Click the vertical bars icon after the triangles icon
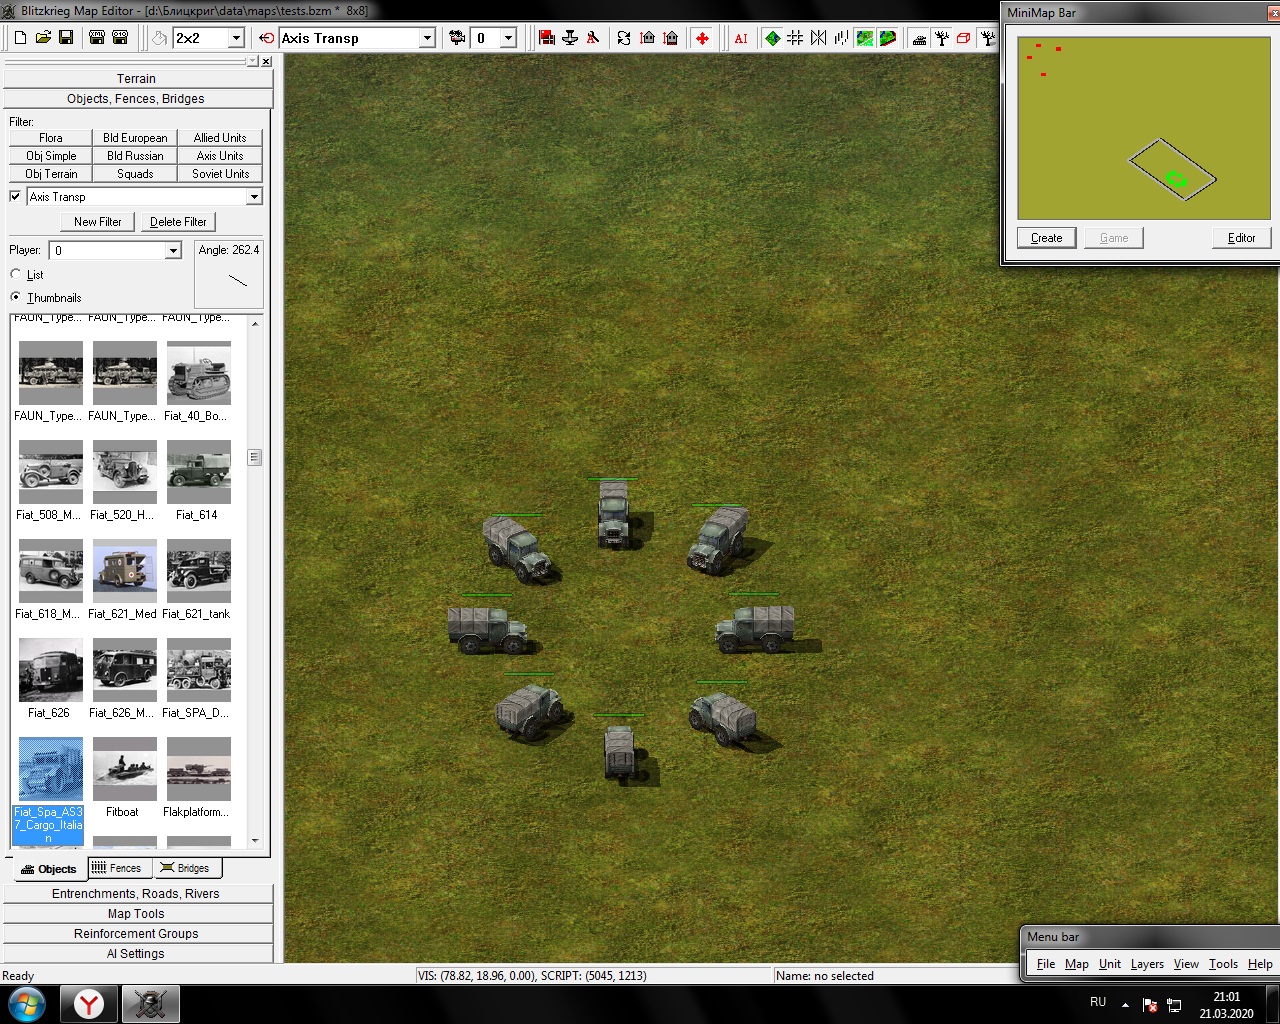The image size is (1280, 1024). 841,38
